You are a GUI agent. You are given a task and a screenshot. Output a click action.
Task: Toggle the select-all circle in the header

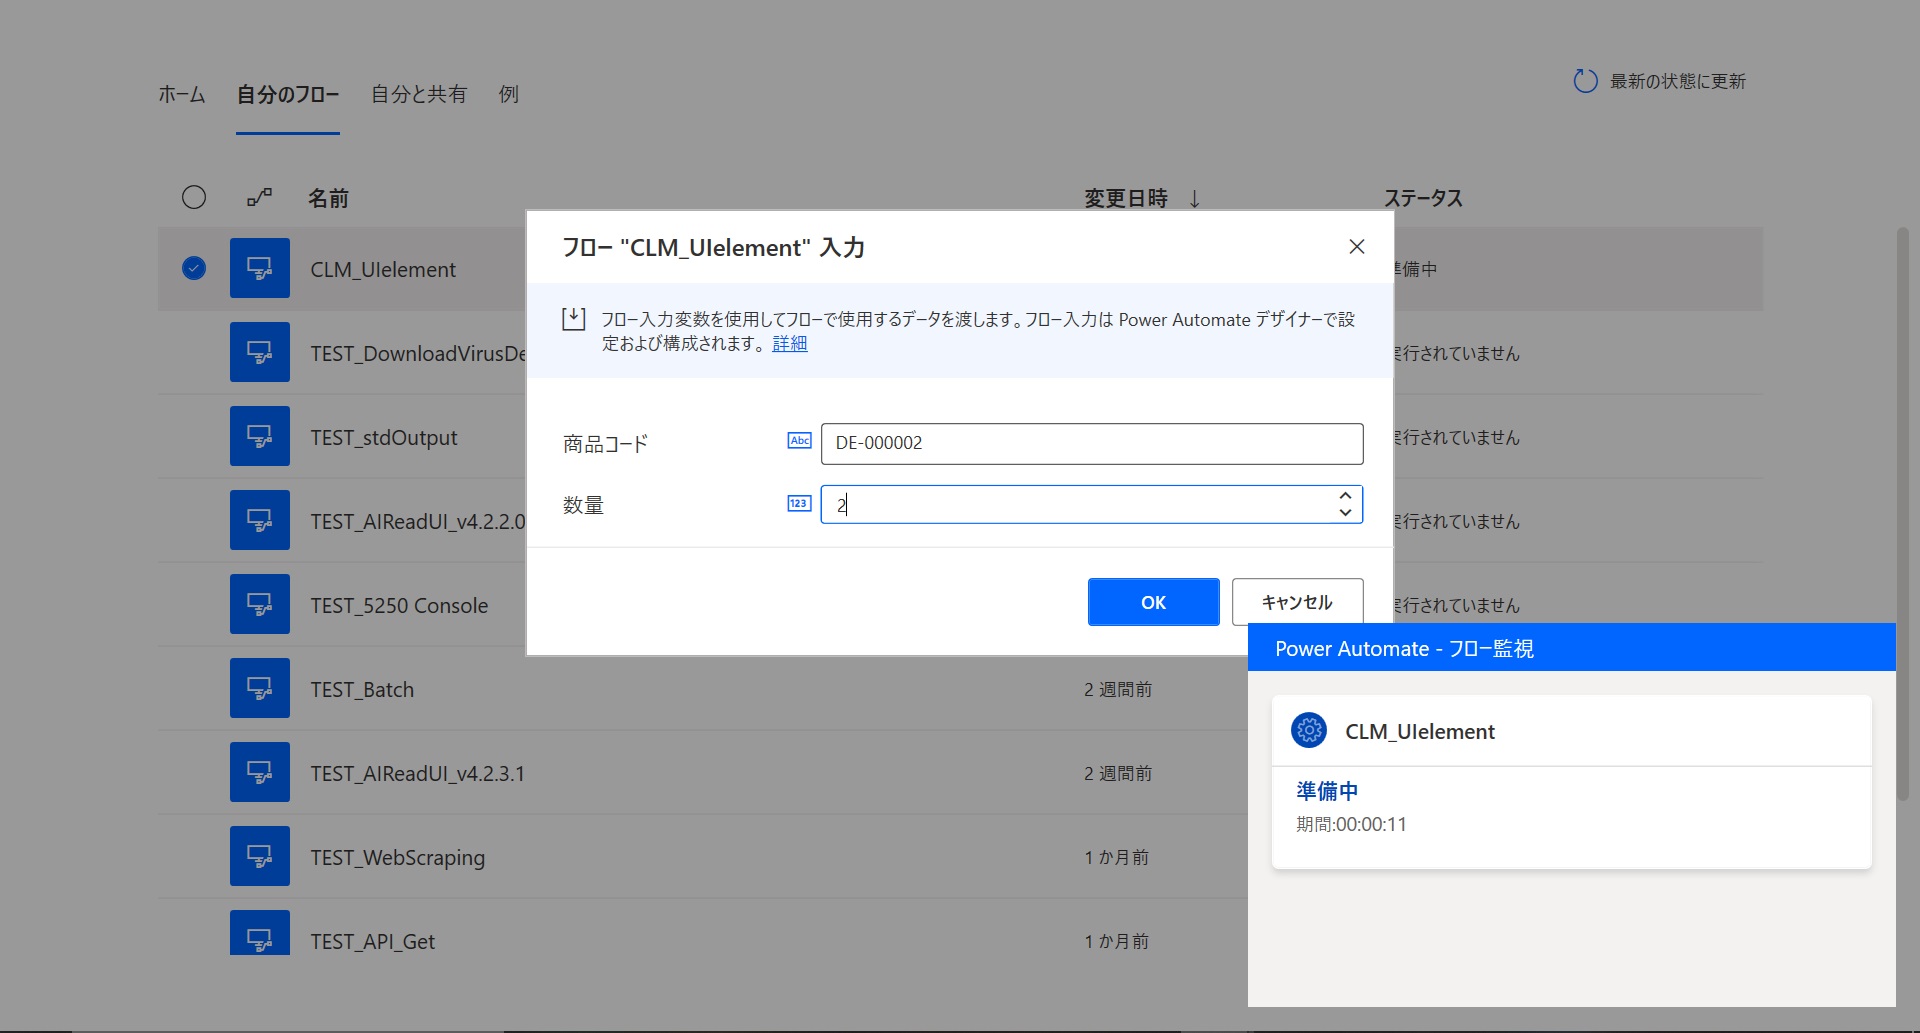point(194,197)
